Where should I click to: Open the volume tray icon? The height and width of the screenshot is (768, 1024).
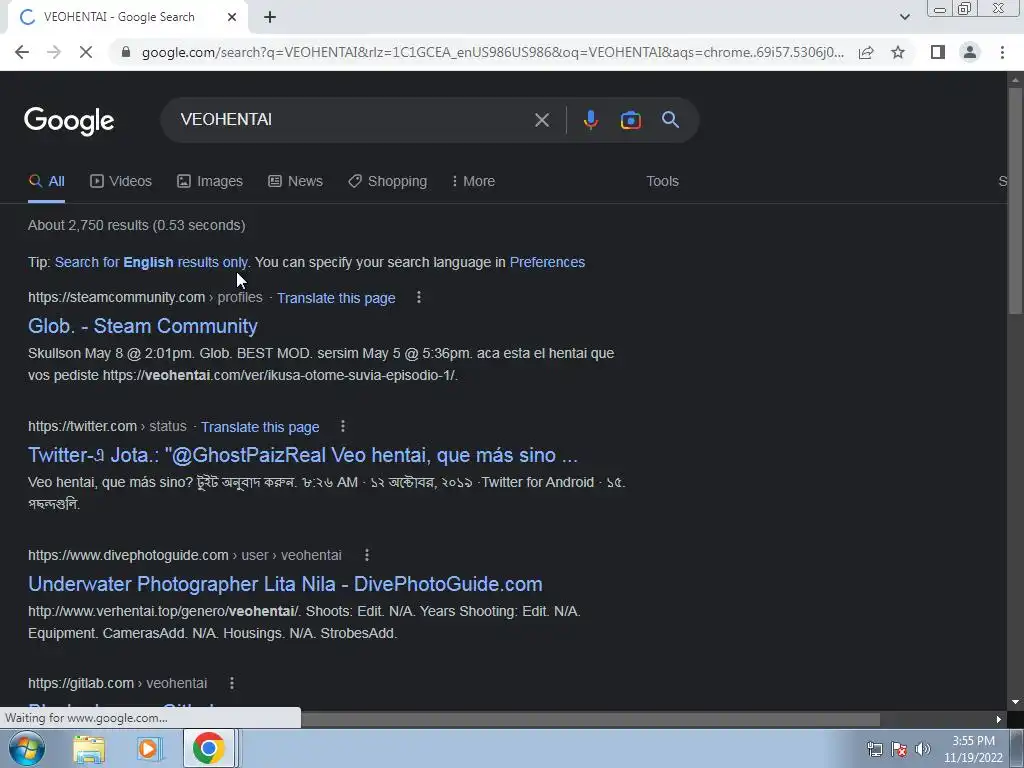[923, 749]
